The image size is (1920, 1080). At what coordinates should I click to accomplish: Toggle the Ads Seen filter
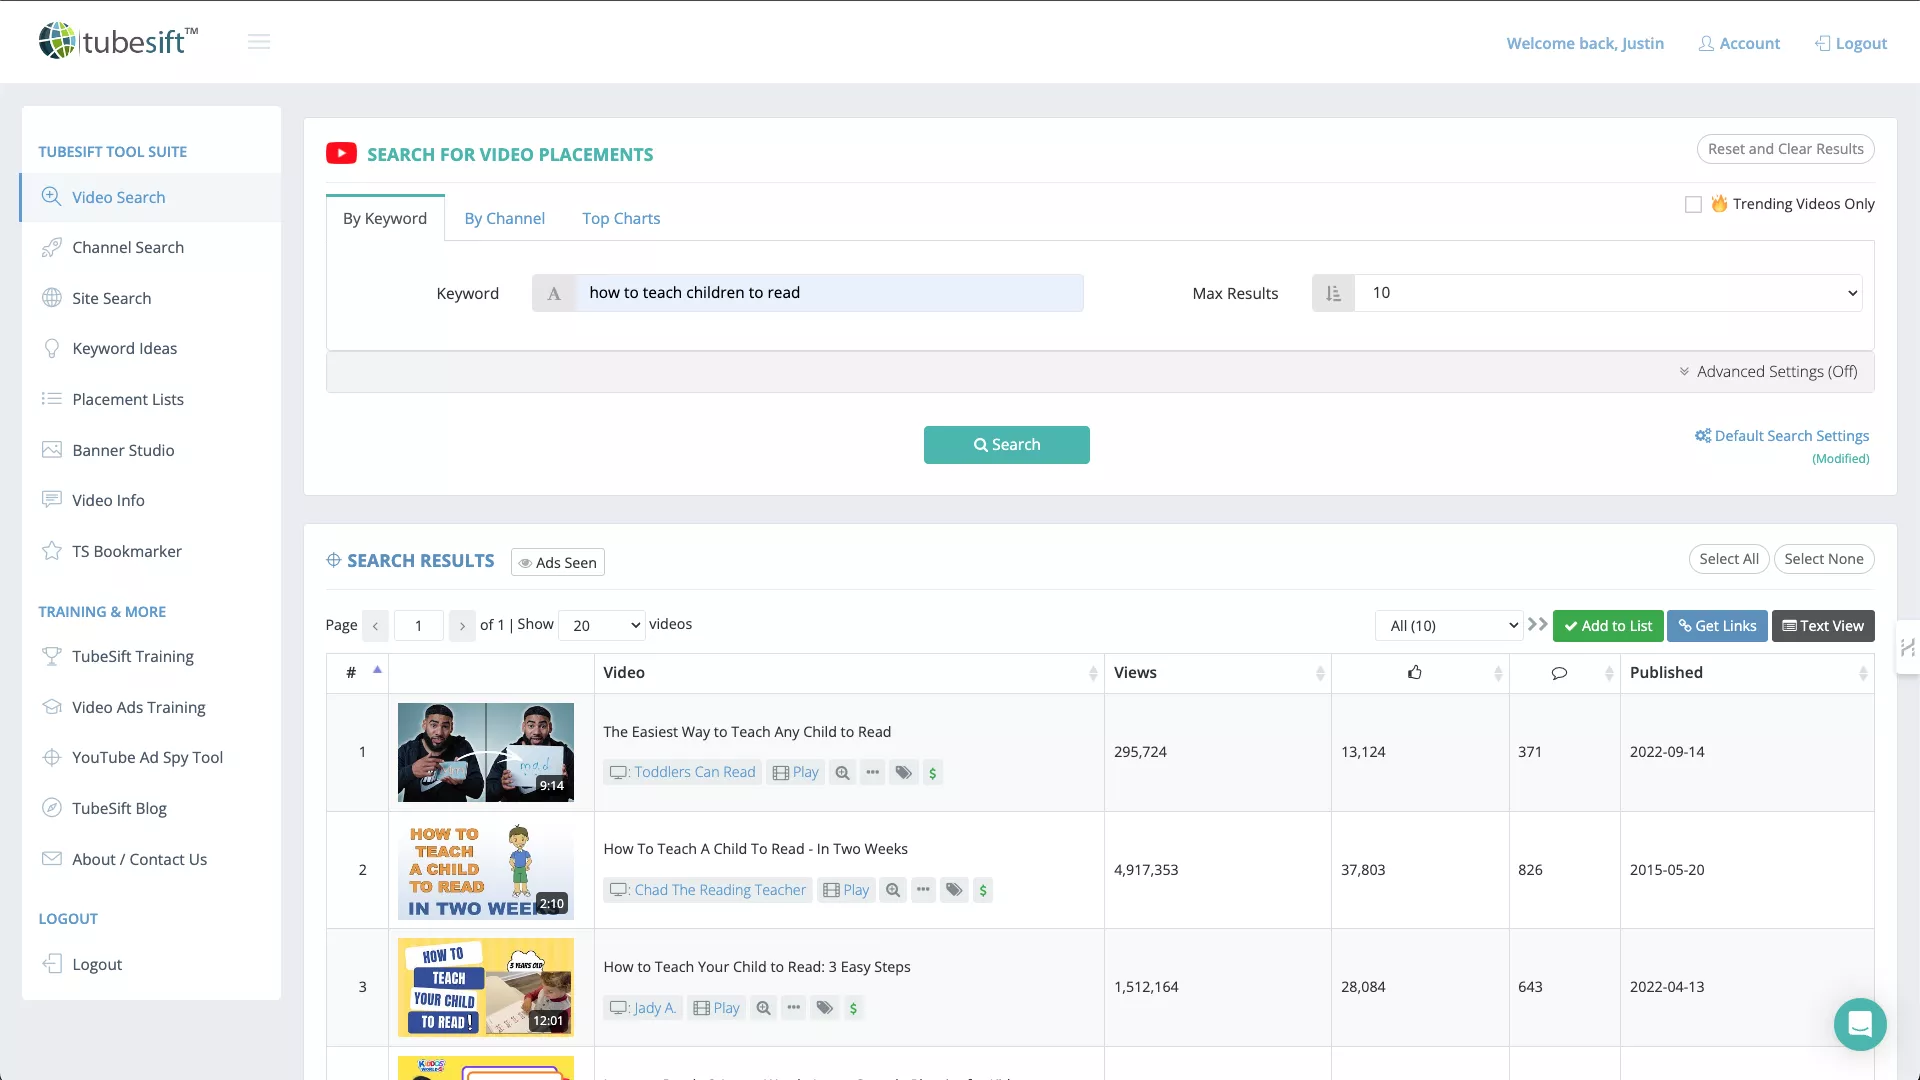coord(558,562)
